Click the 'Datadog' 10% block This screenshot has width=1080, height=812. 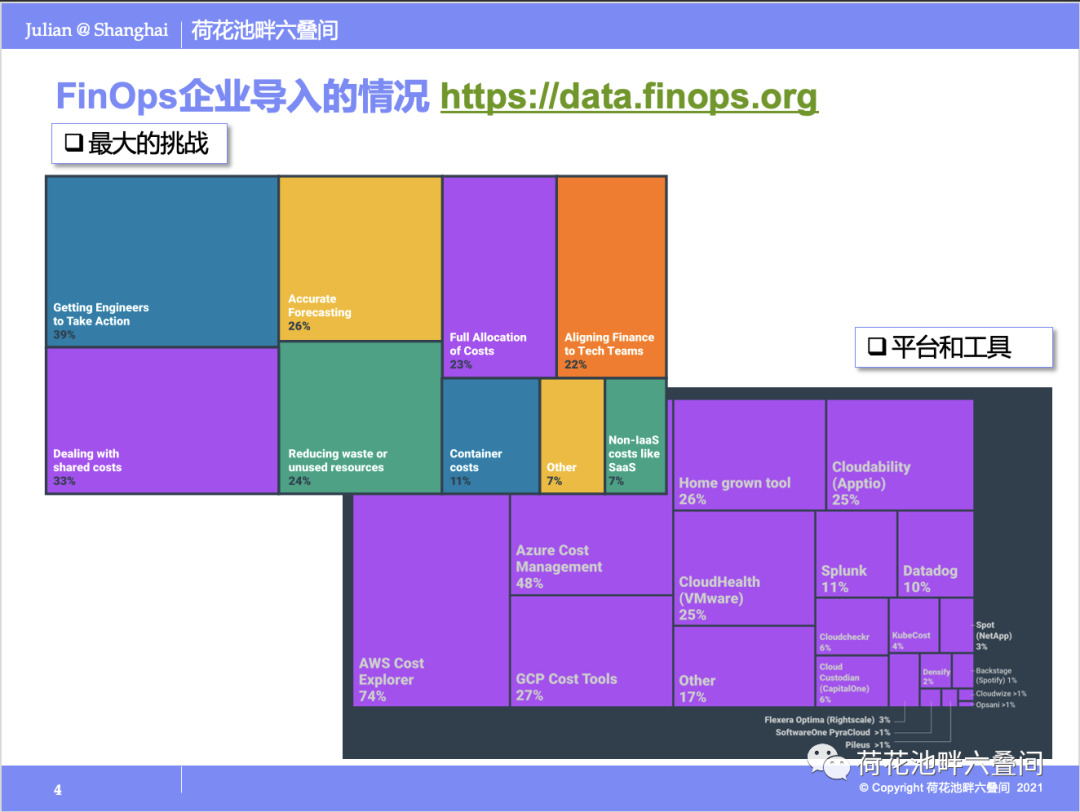click(935, 554)
